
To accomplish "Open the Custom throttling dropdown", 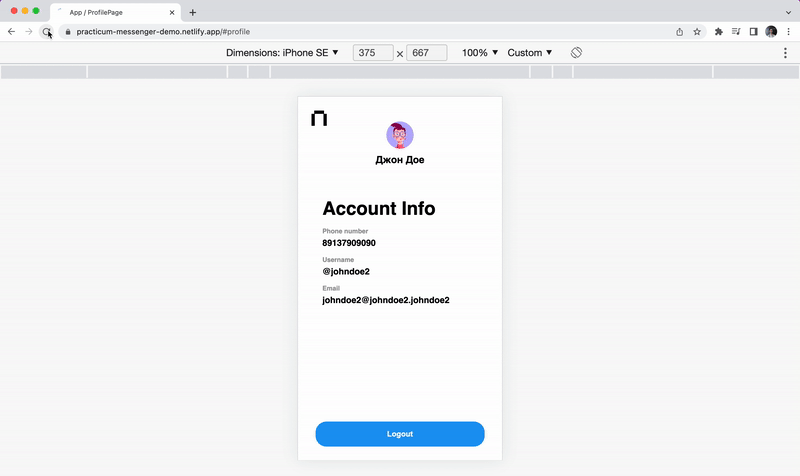I will pos(530,53).
